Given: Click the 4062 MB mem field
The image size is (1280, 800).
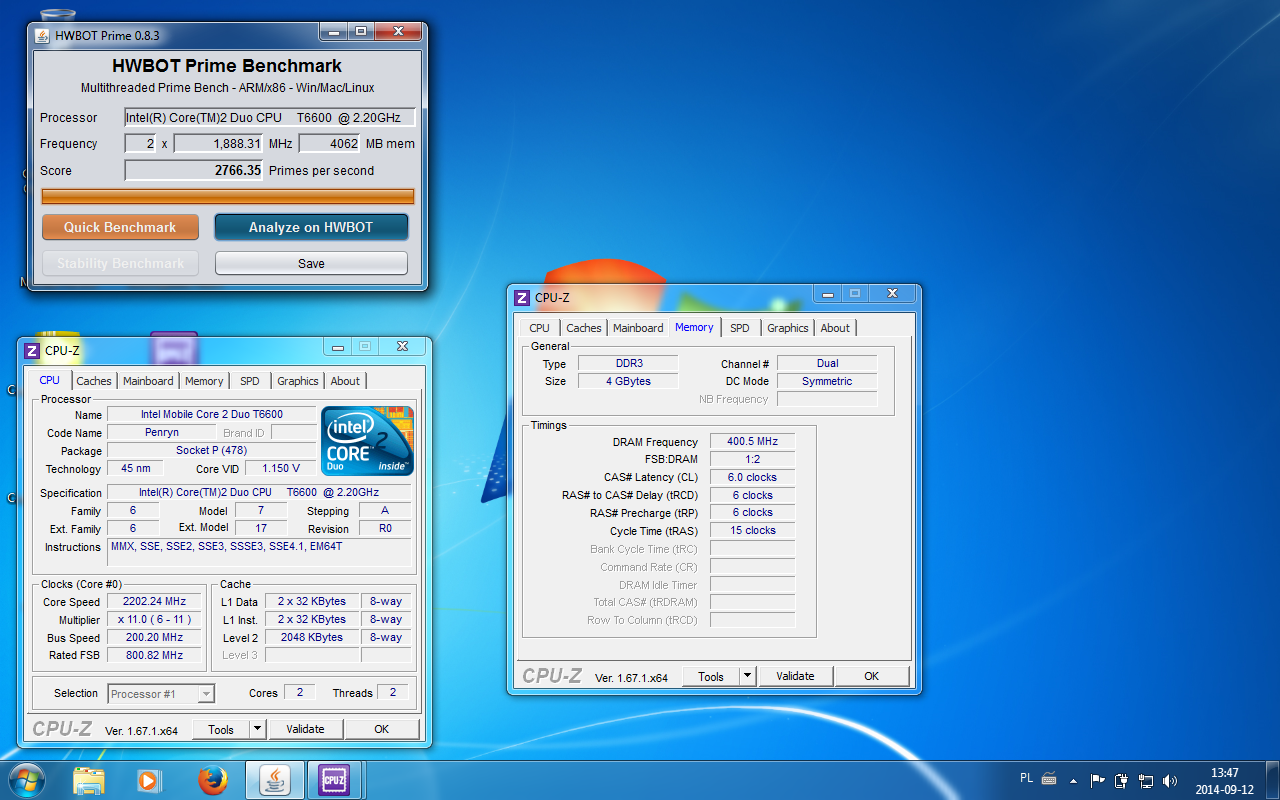Looking at the screenshot, I should [329, 143].
